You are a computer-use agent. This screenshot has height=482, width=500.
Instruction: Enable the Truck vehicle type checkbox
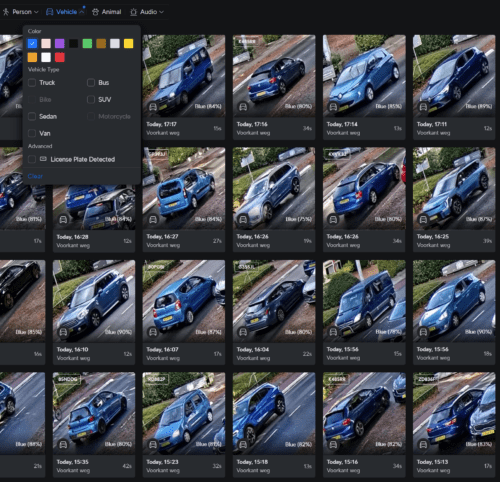click(32, 82)
